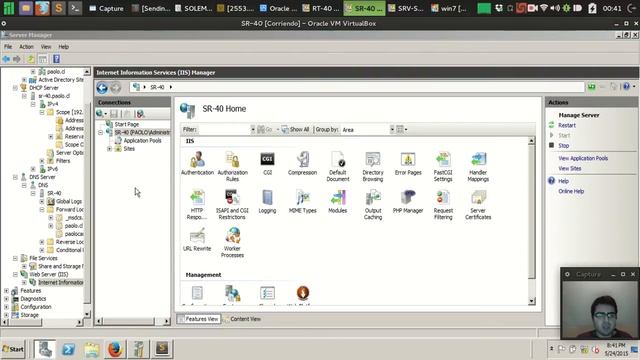The height and width of the screenshot is (360, 640).
Task: Click Restart in Actions pane
Action: coord(567,125)
